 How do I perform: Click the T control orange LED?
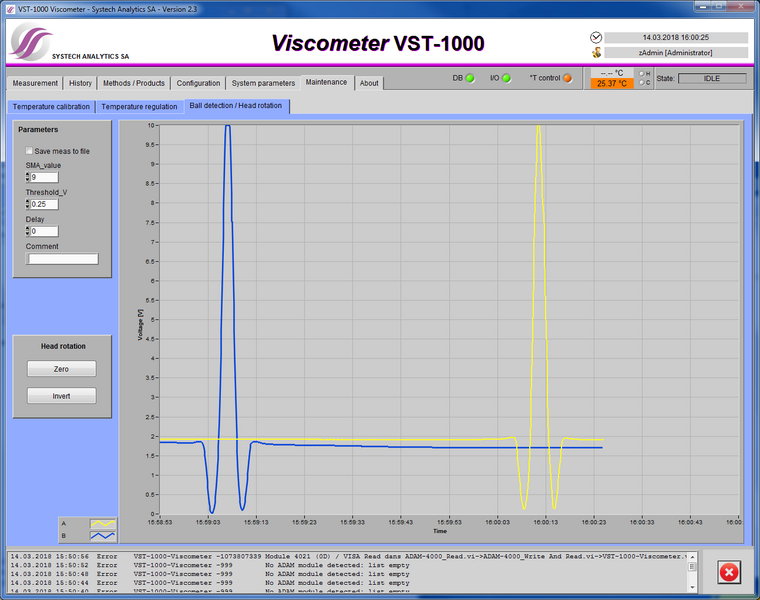point(567,78)
